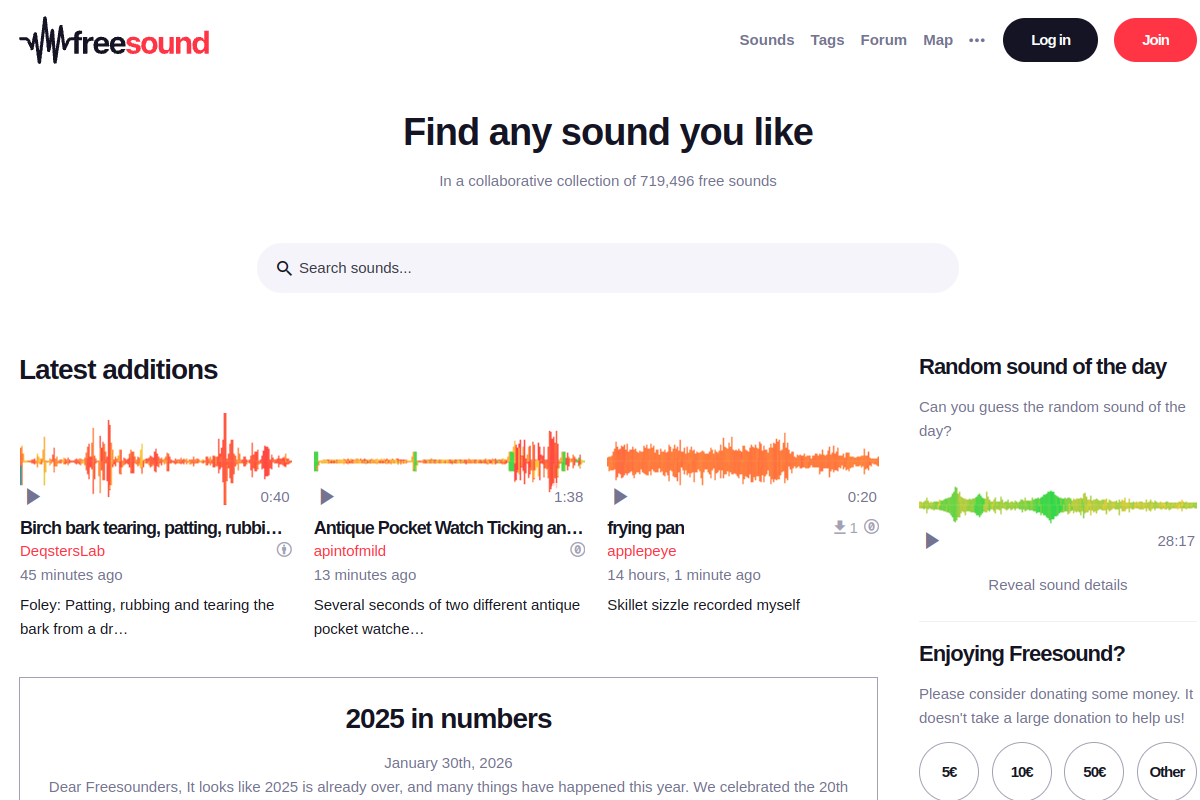Open DeqstersLab's user profile

pyautogui.click(x=62, y=551)
